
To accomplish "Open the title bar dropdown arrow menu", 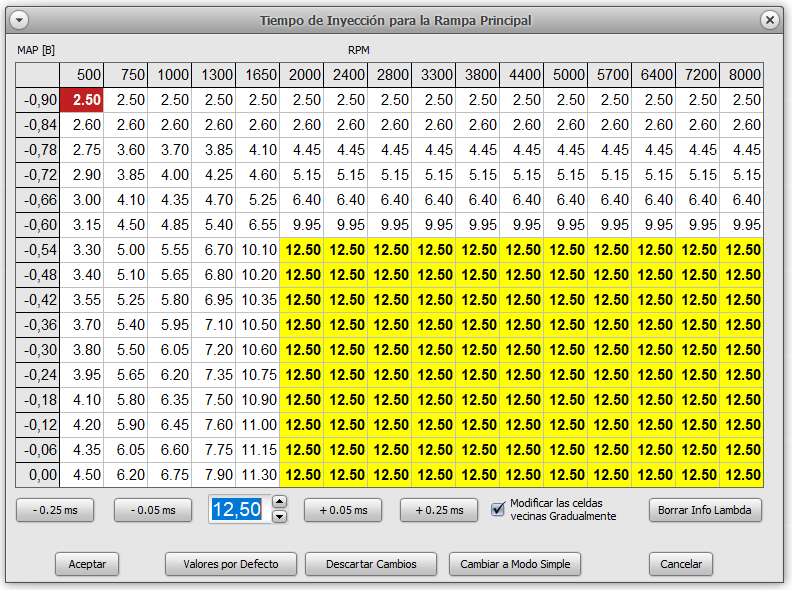I will tap(19, 20).
